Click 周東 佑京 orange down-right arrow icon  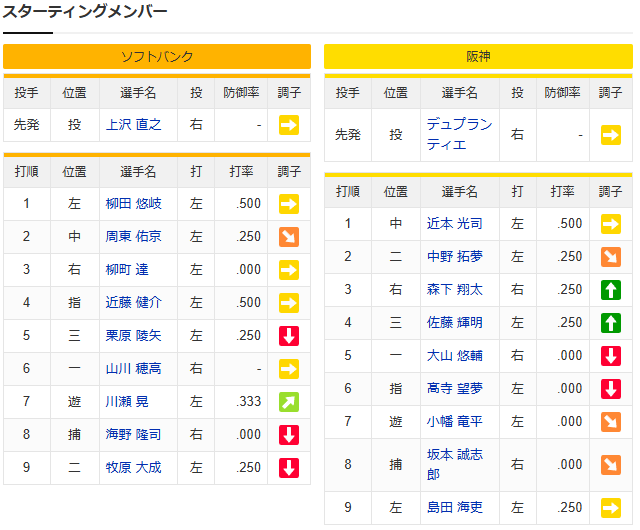(x=289, y=237)
